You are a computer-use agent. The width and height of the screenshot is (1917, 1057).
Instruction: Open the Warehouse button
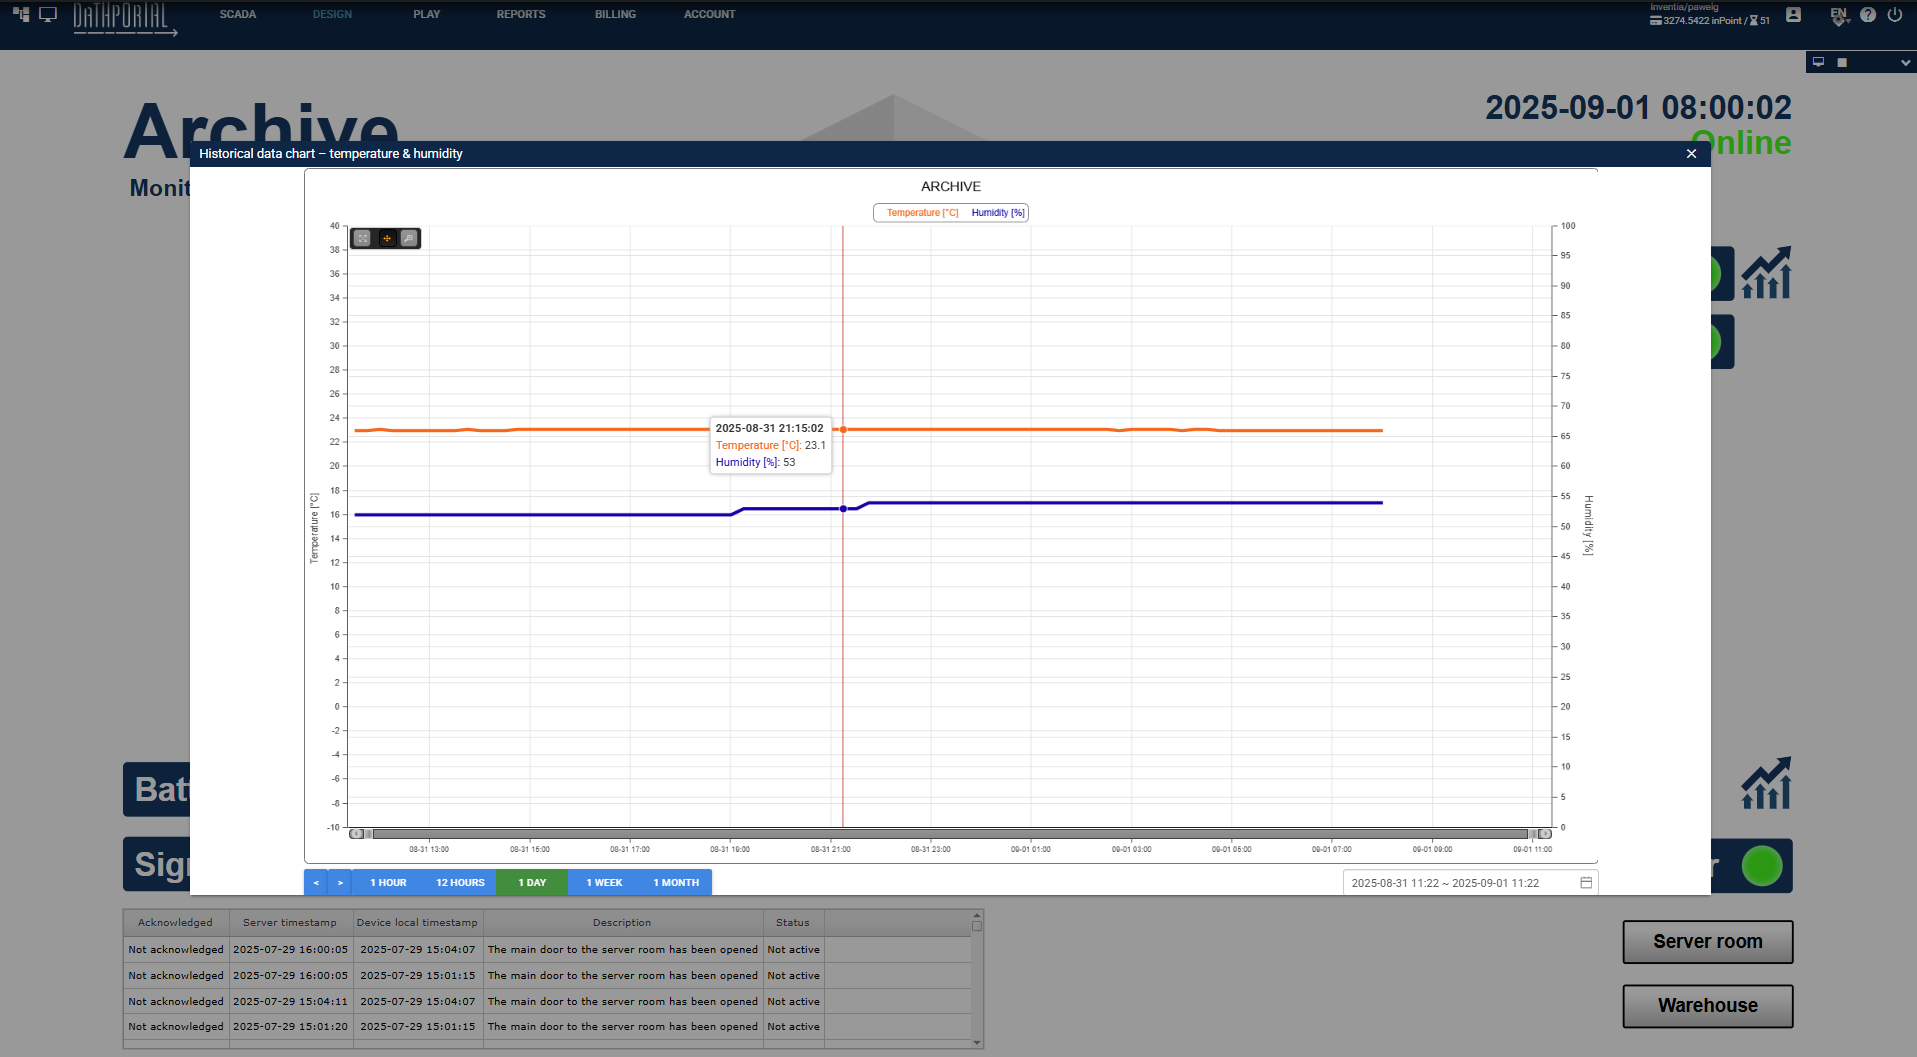tap(1708, 1006)
